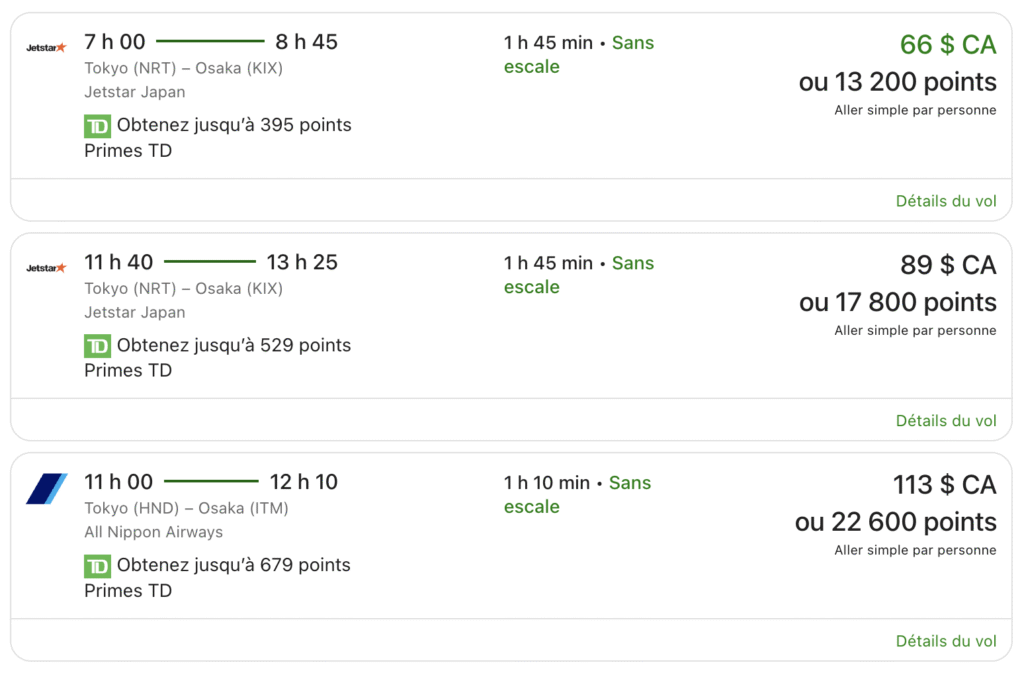
Task: Click the Jetstar logo on the 11 h 40 flight
Action: coord(45,263)
